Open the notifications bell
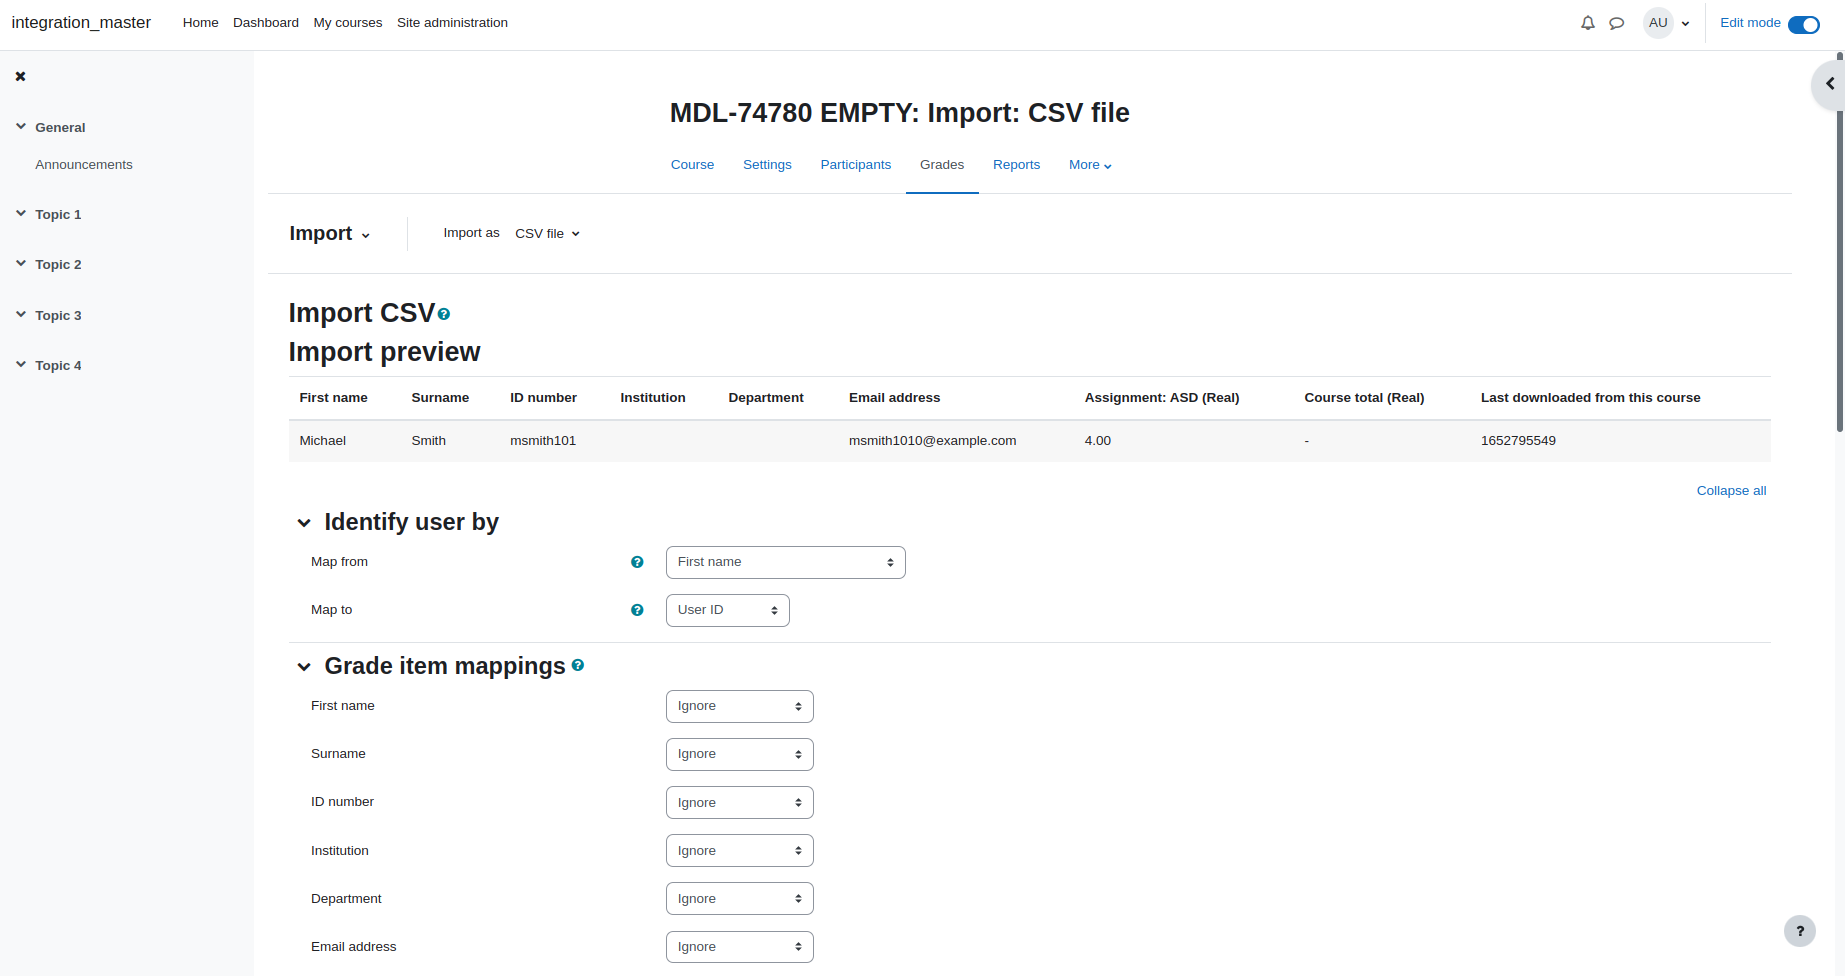Image resolution: width=1845 pixels, height=976 pixels. (x=1588, y=23)
